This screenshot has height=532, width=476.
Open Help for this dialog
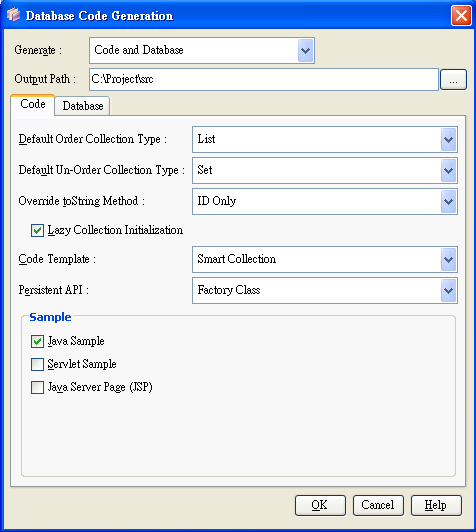436,506
